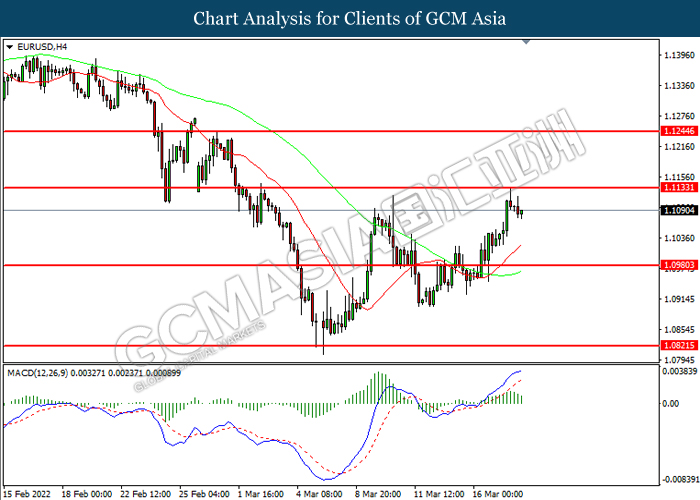Click the 1.13360 price axis value
The width and height of the screenshot is (700, 500).
pos(679,85)
